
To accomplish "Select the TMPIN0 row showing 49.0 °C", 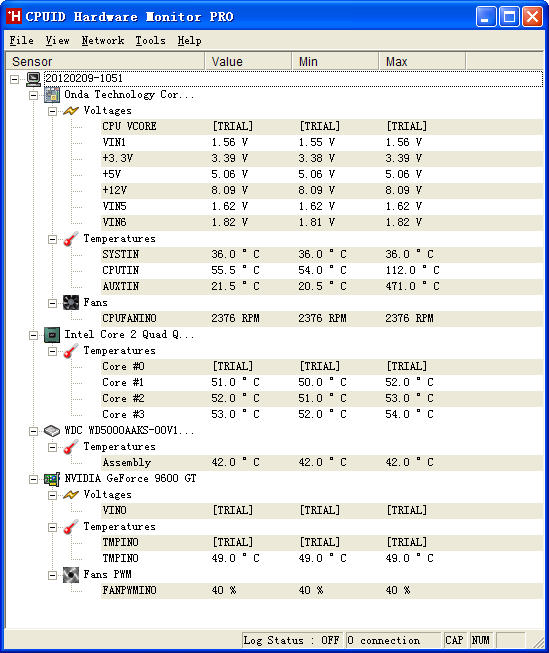I will 322,558.
